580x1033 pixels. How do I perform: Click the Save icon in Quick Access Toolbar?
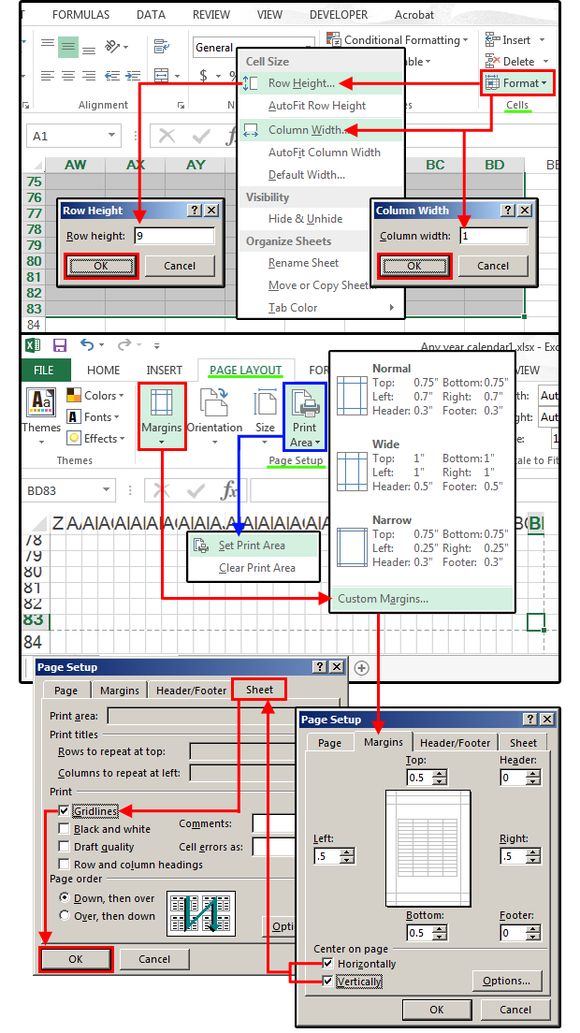pyautogui.click(x=60, y=345)
